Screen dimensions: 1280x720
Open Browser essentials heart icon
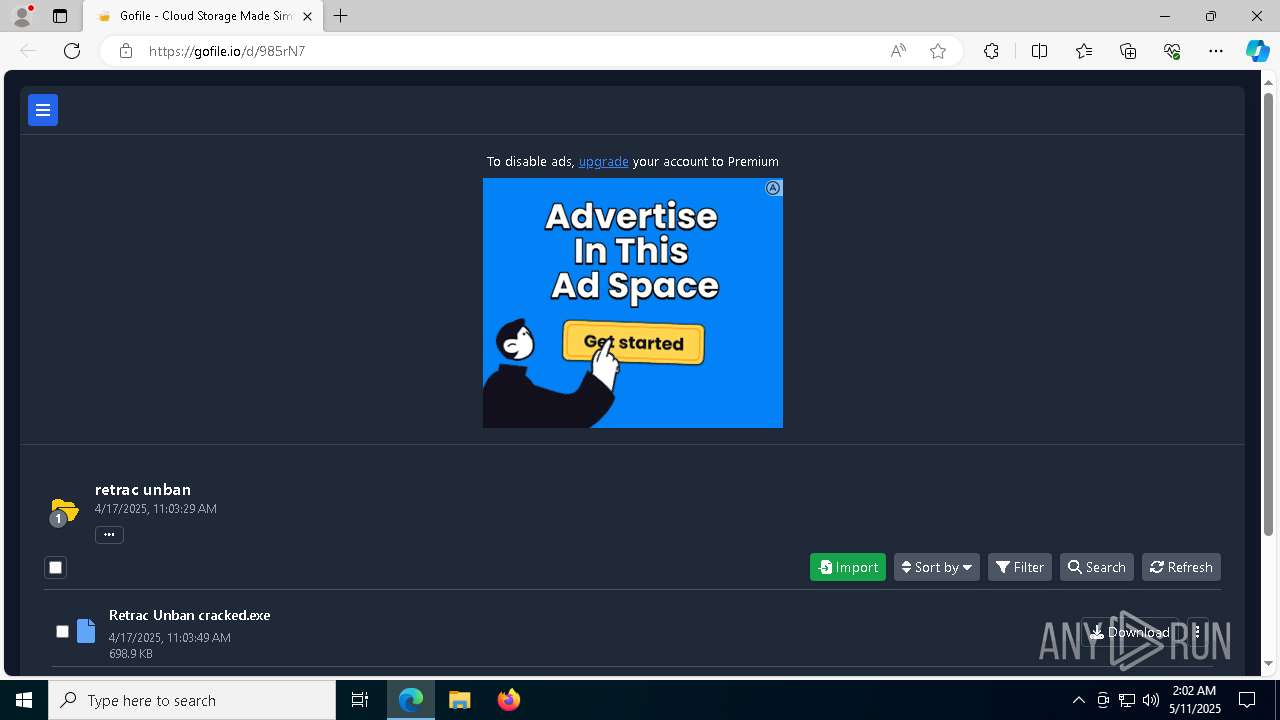(x=1172, y=51)
